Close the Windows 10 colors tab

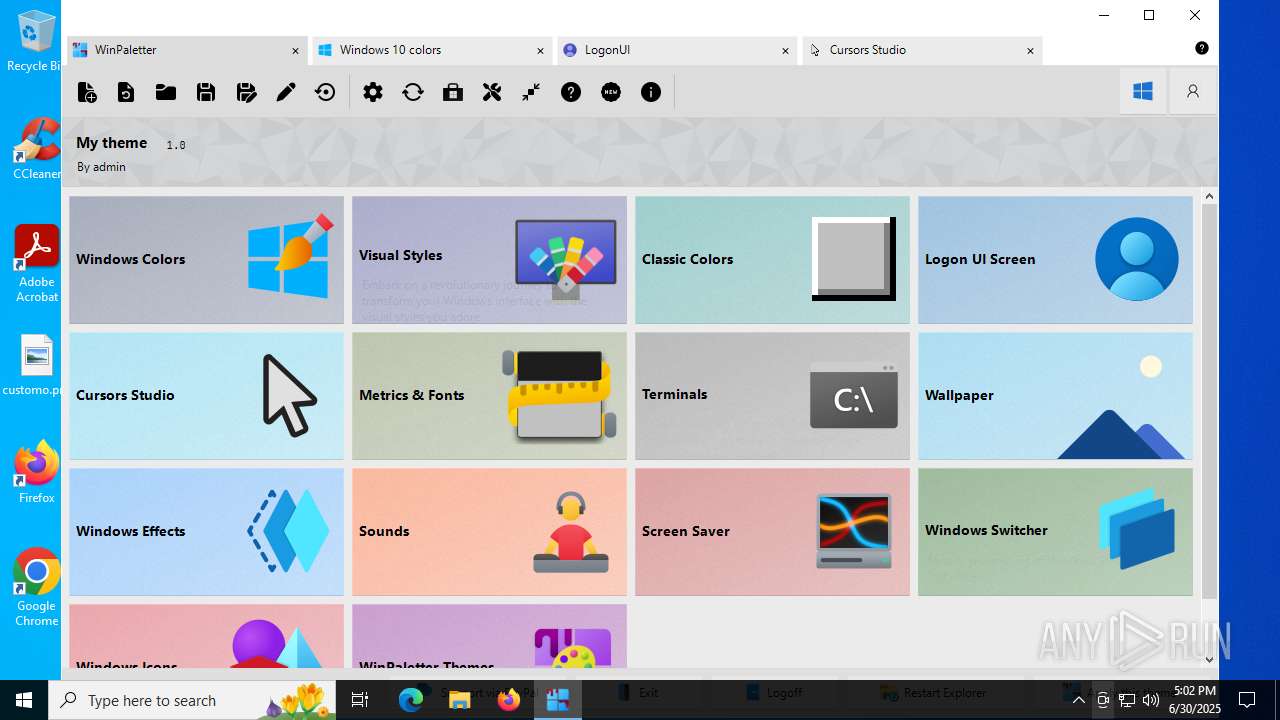pos(540,50)
